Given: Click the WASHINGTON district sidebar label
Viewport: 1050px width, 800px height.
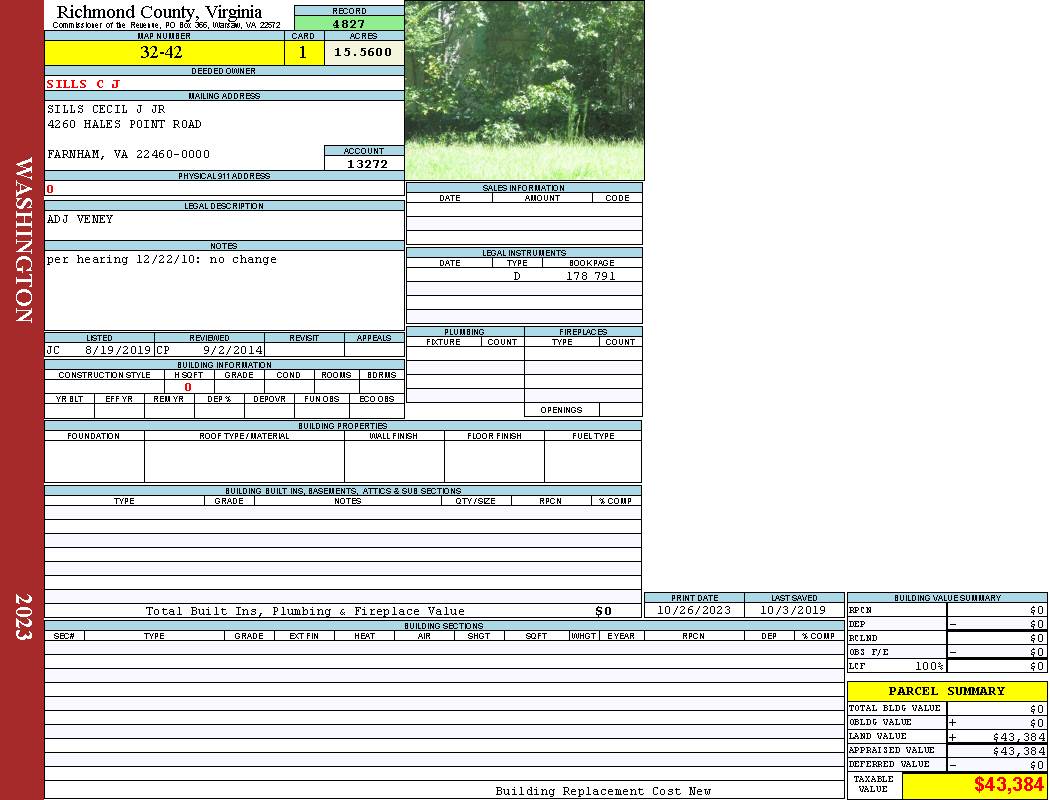Looking at the screenshot, I should 23,240.
